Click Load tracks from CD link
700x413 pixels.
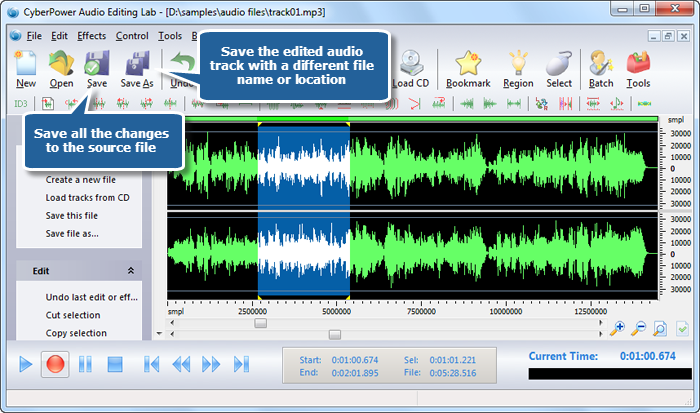pos(88,197)
